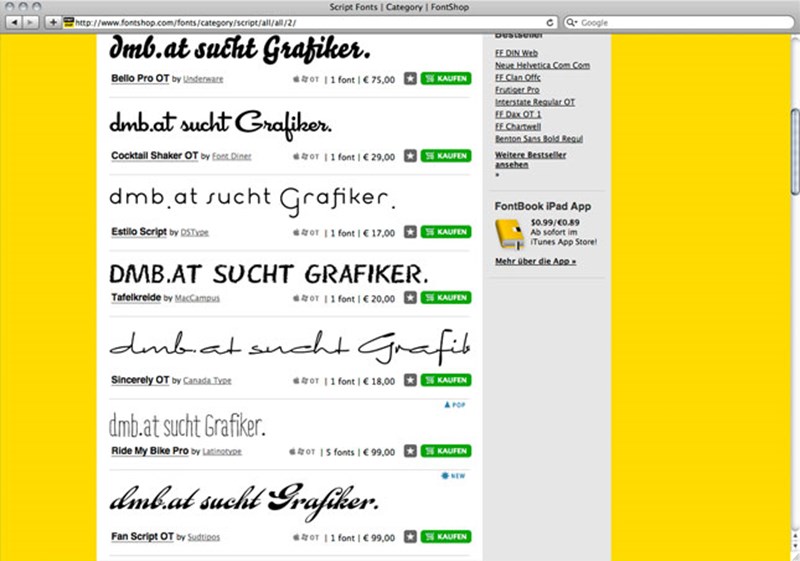Click the NEW badge on Fan Script OT
The image size is (800, 561).
pyautogui.click(x=453, y=476)
